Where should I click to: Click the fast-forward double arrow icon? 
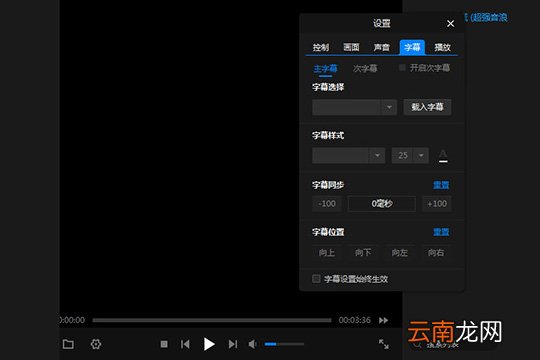pyautogui.click(x=384, y=320)
